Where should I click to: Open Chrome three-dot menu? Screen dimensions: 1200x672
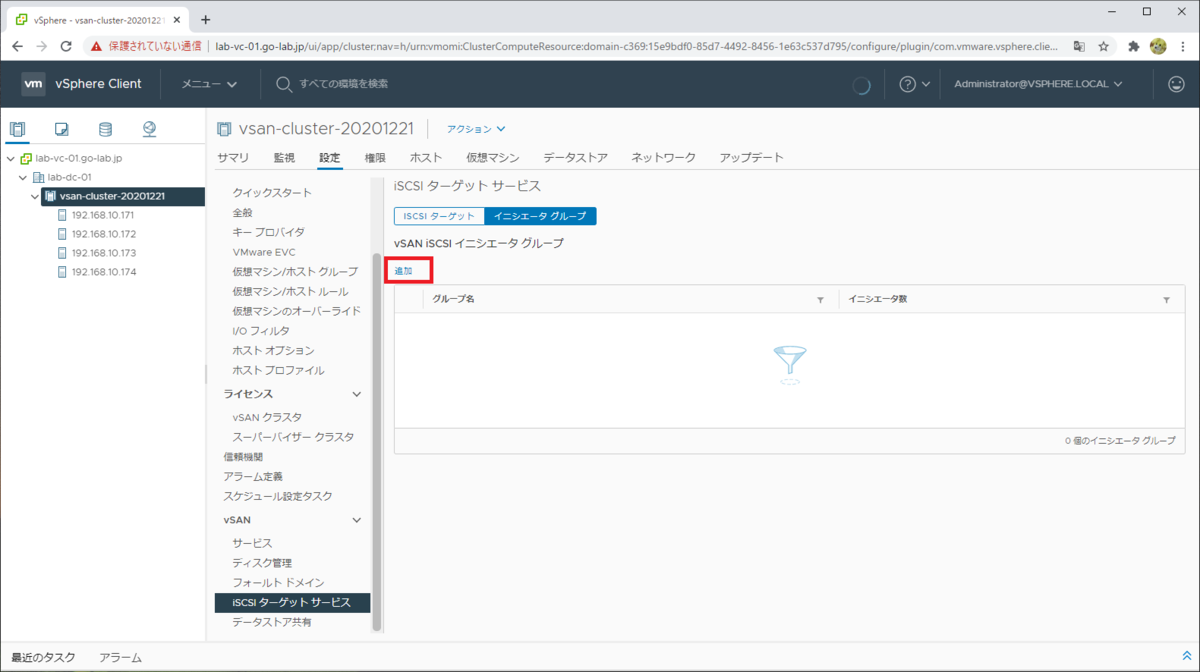click(1183, 46)
